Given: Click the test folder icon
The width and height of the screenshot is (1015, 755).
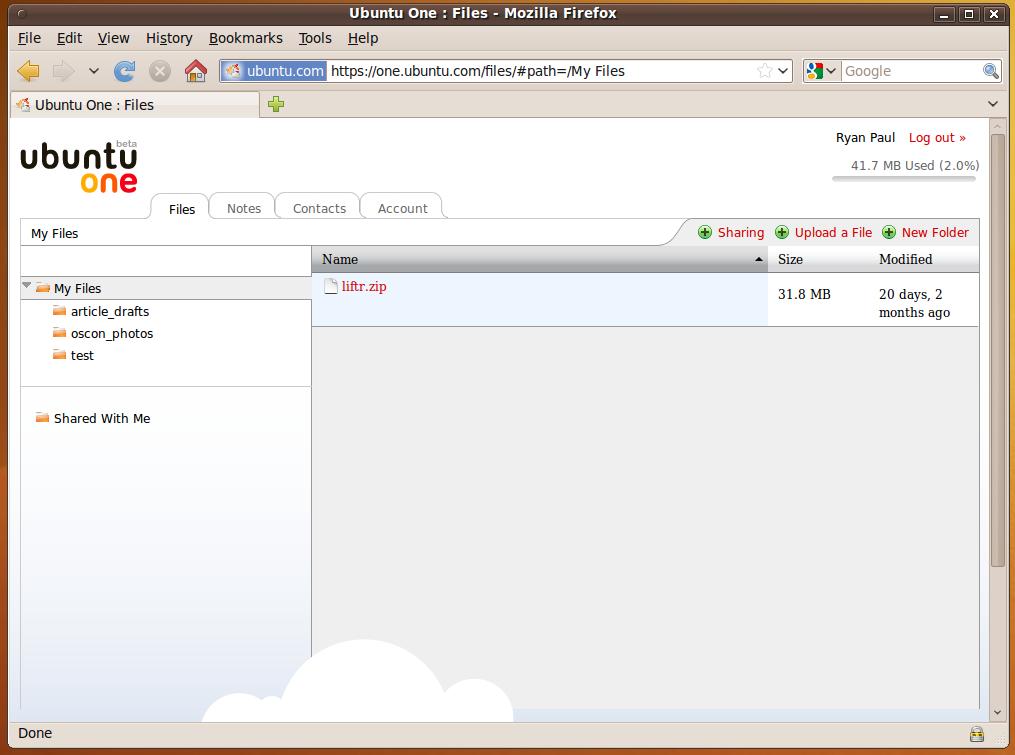Looking at the screenshot, I should click(x=60, y=355).
